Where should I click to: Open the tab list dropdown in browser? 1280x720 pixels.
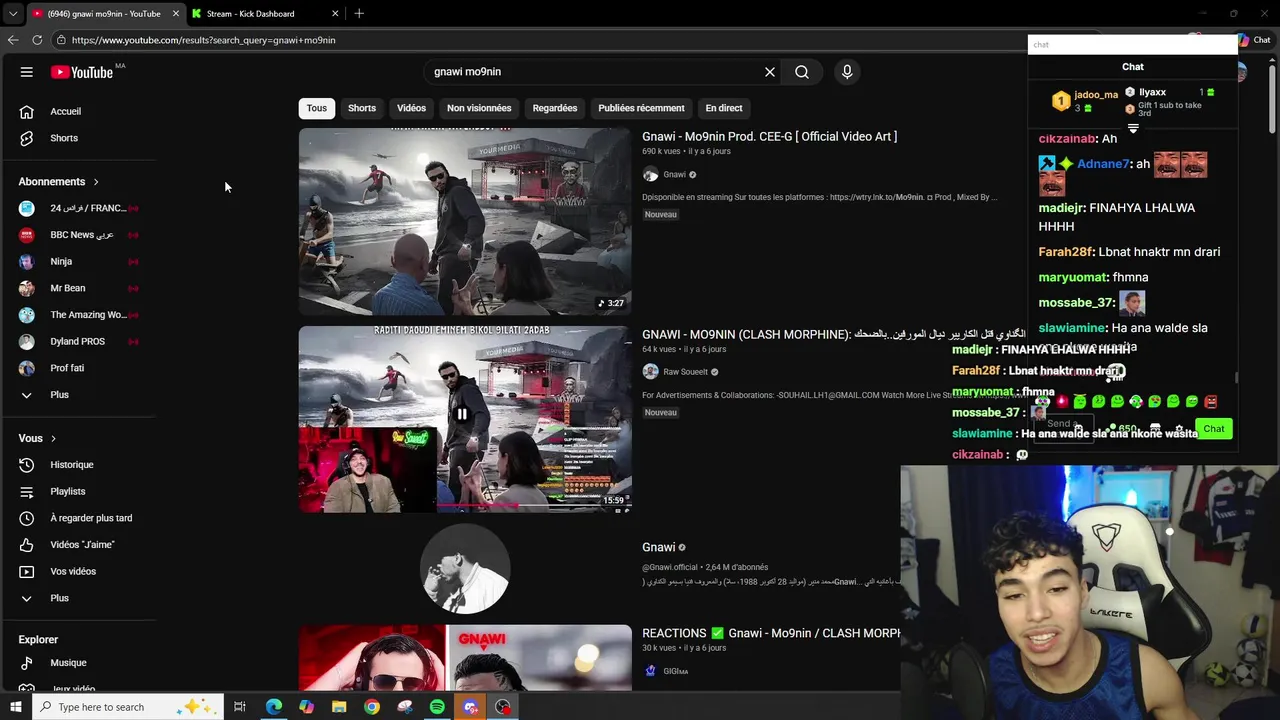[12, 13]
